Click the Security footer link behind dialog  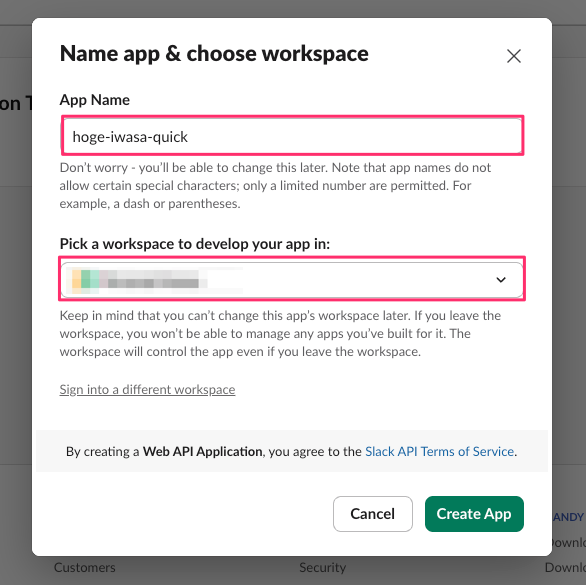(323, 567)
